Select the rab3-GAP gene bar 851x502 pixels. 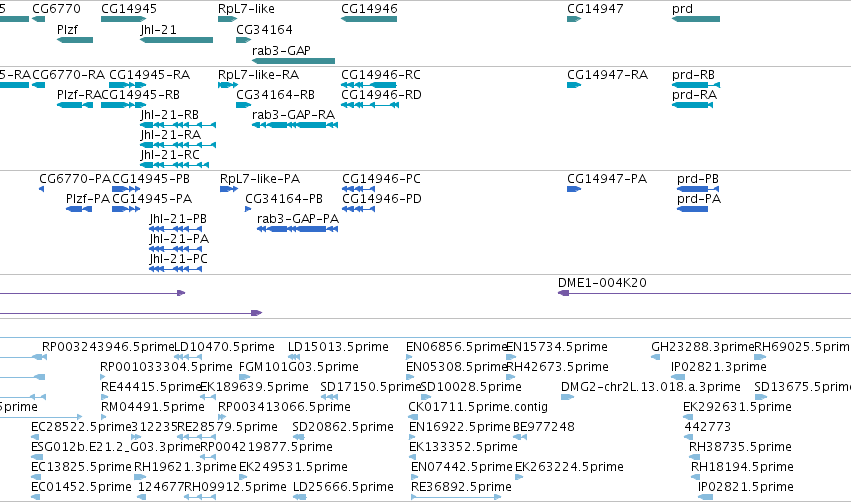click(294, 61)
